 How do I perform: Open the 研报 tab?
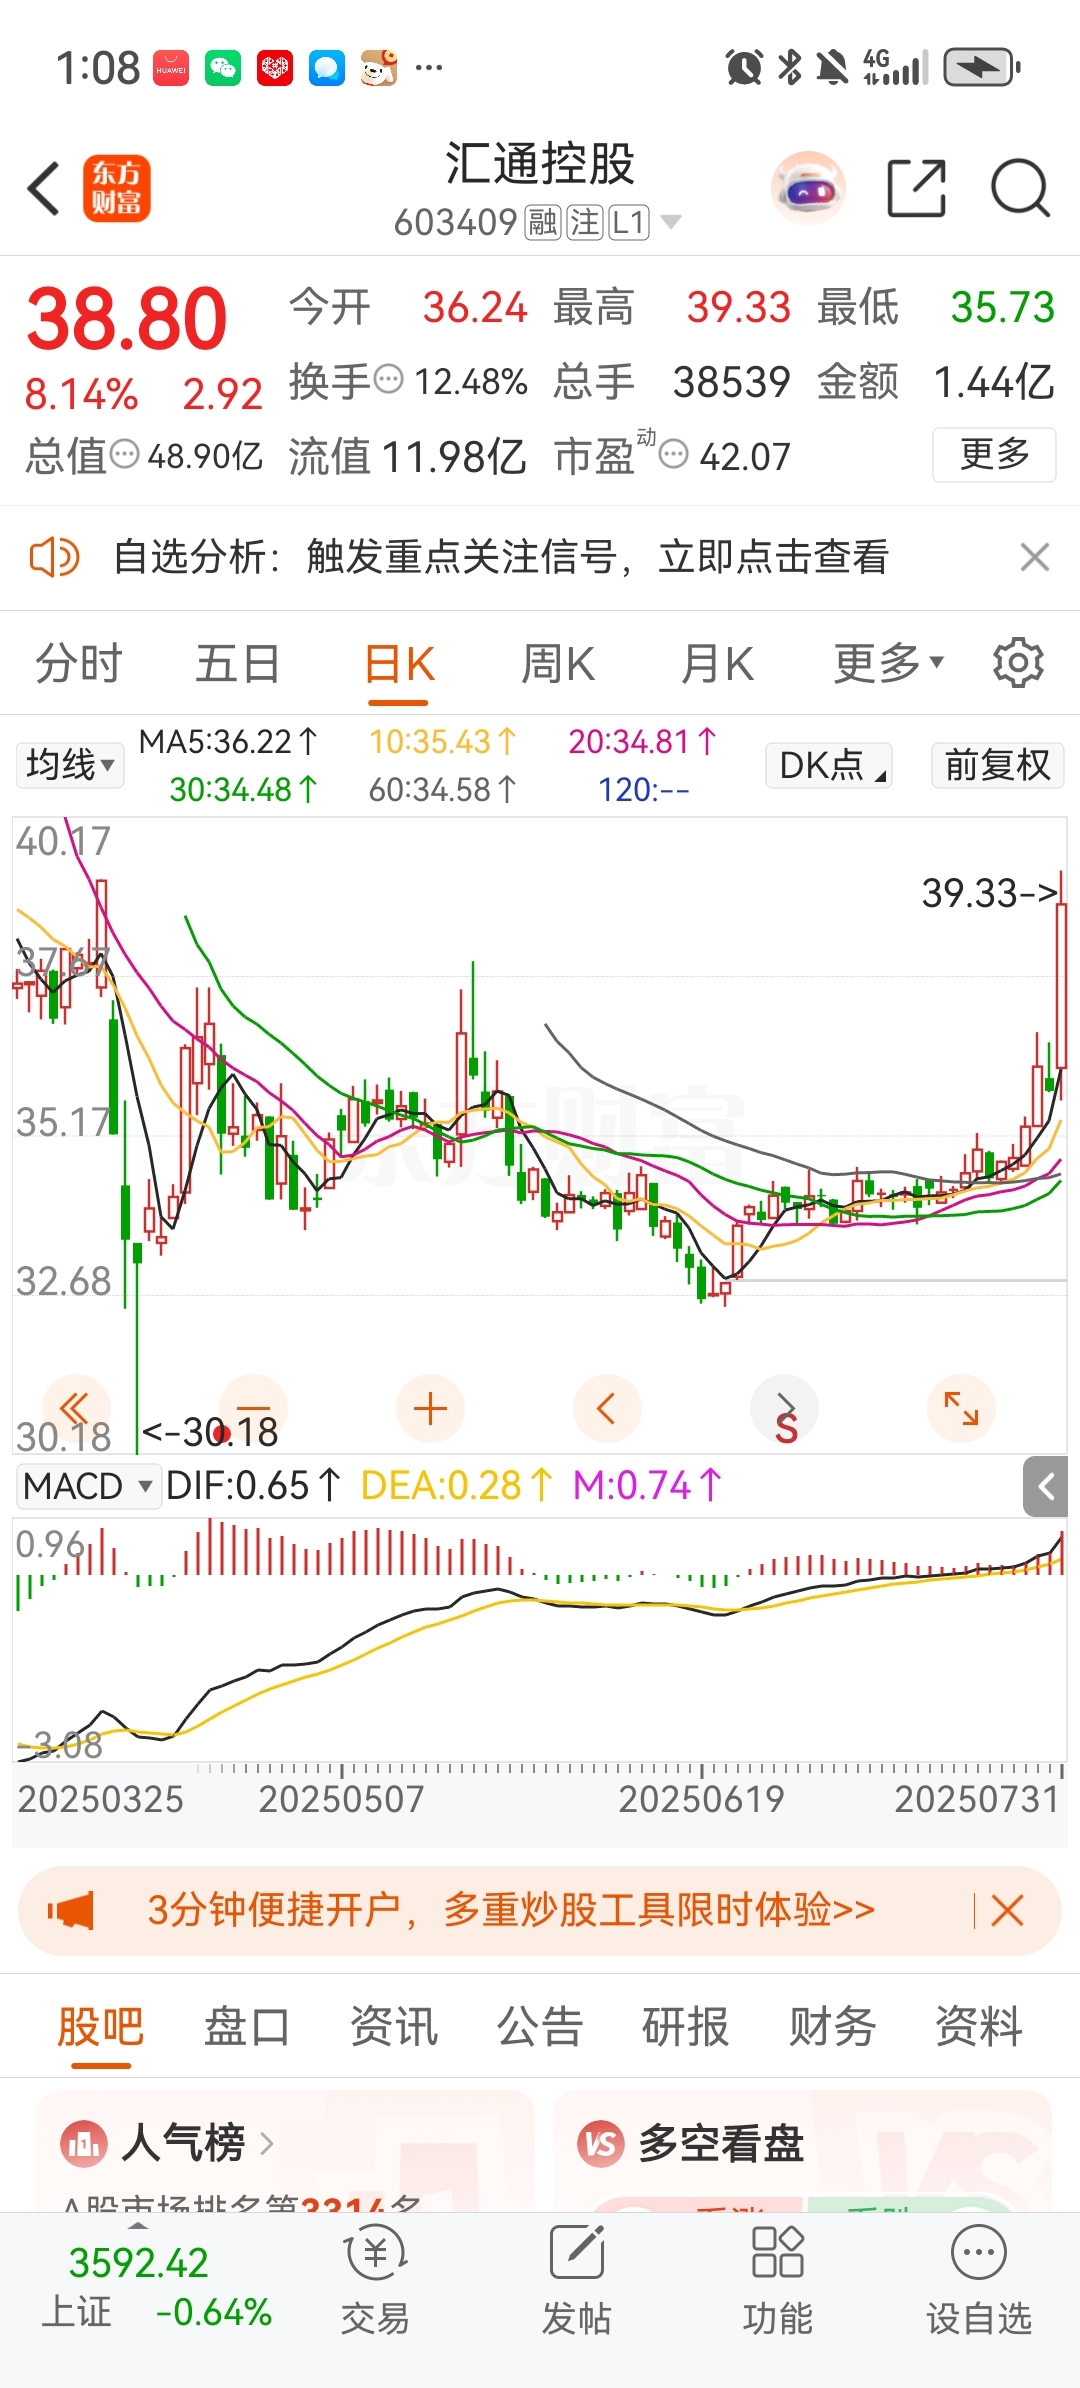coord(686,2027)
